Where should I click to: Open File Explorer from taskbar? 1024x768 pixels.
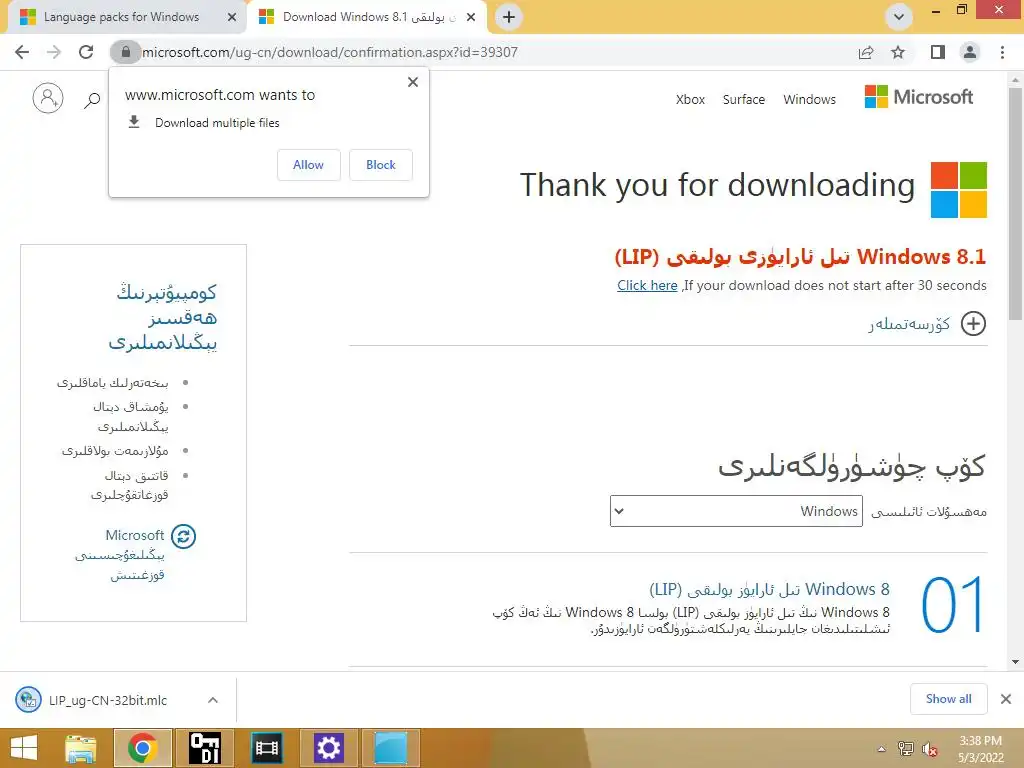[x=80, y=748]
